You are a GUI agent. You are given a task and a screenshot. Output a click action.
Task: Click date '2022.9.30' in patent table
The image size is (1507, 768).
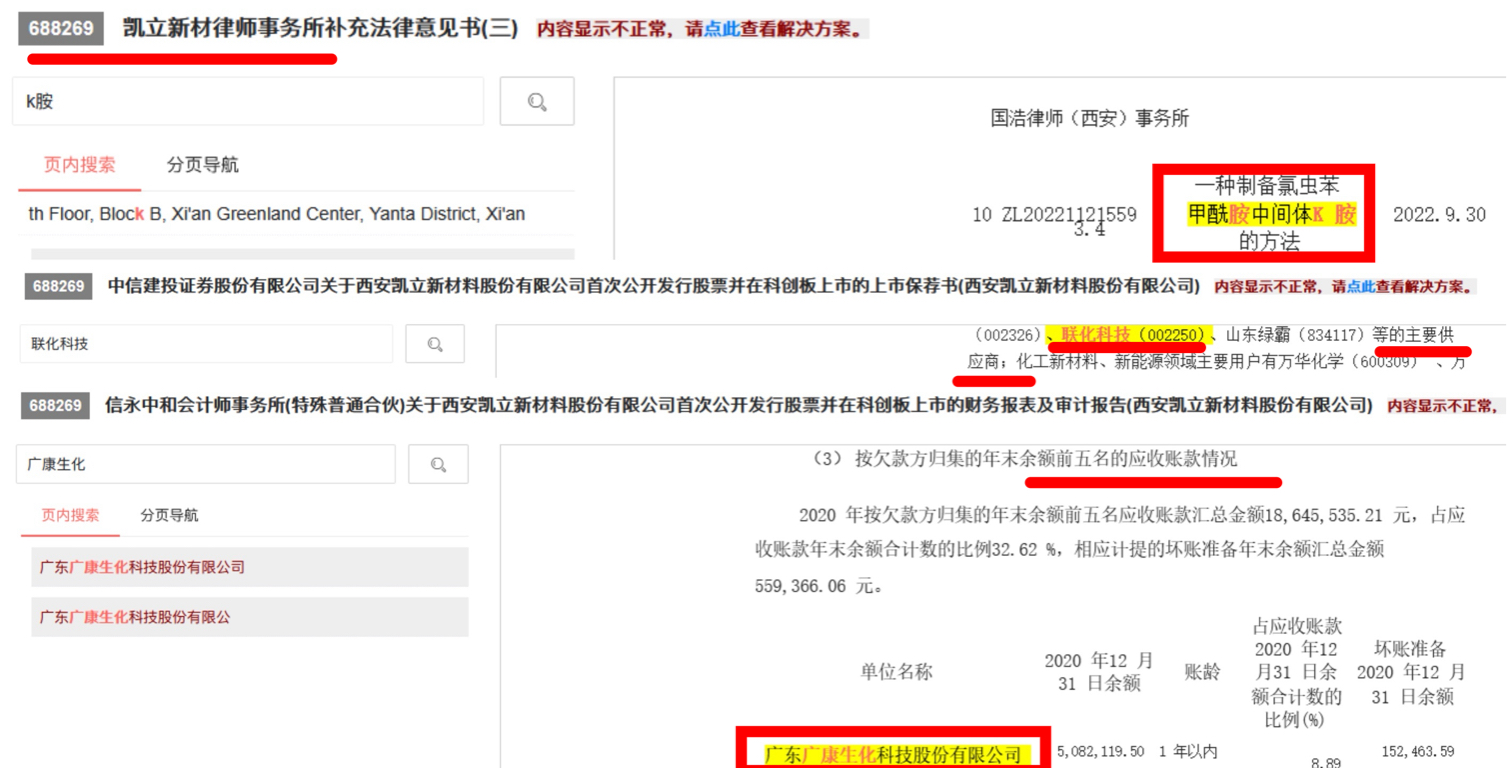(x=1439, y=215)
